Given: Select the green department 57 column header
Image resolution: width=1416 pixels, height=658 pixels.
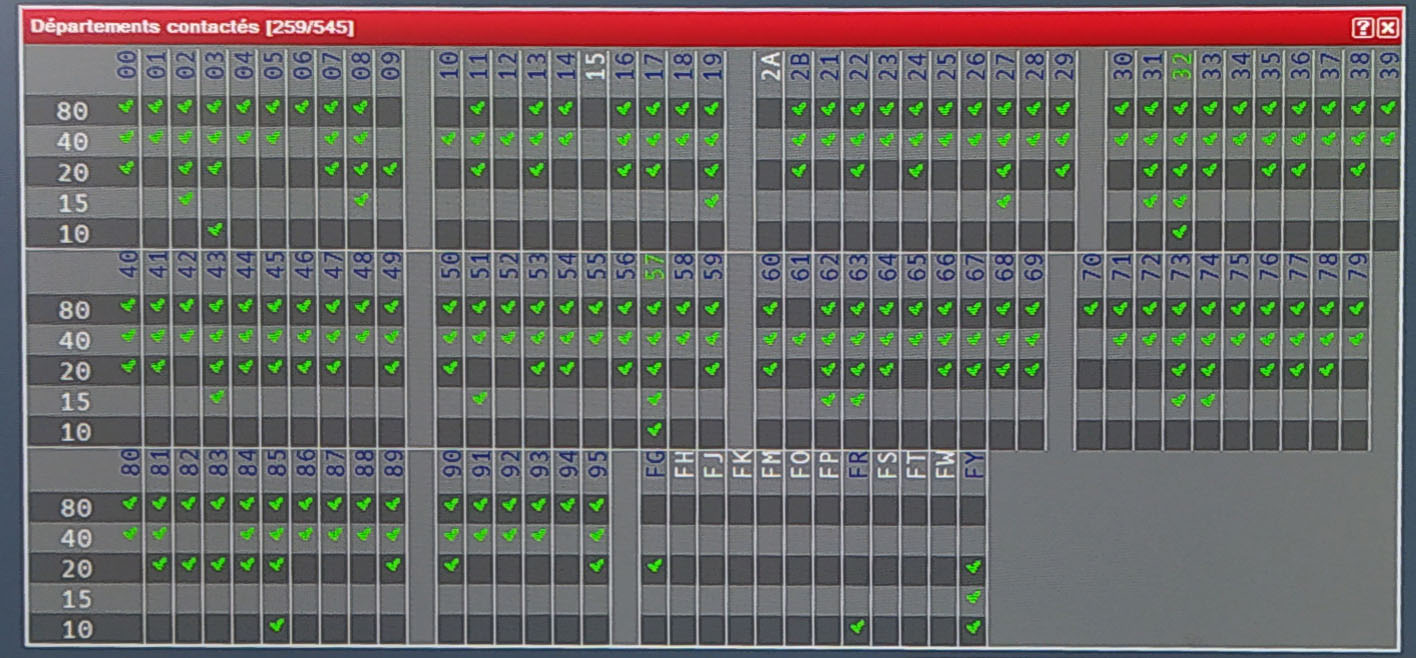Looking at the screenshot, I should 655,266.
